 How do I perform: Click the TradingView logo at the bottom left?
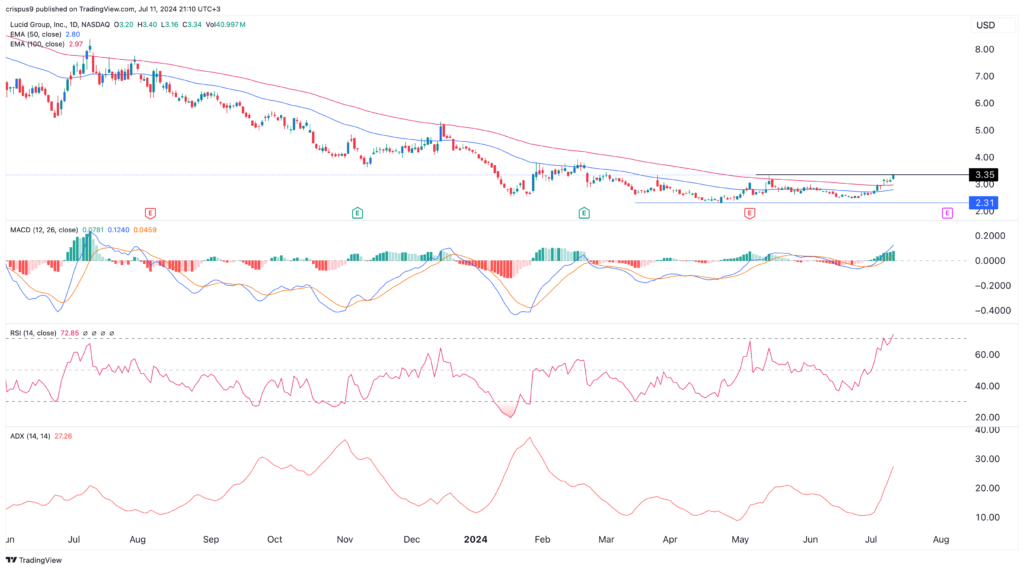point(34,560)
